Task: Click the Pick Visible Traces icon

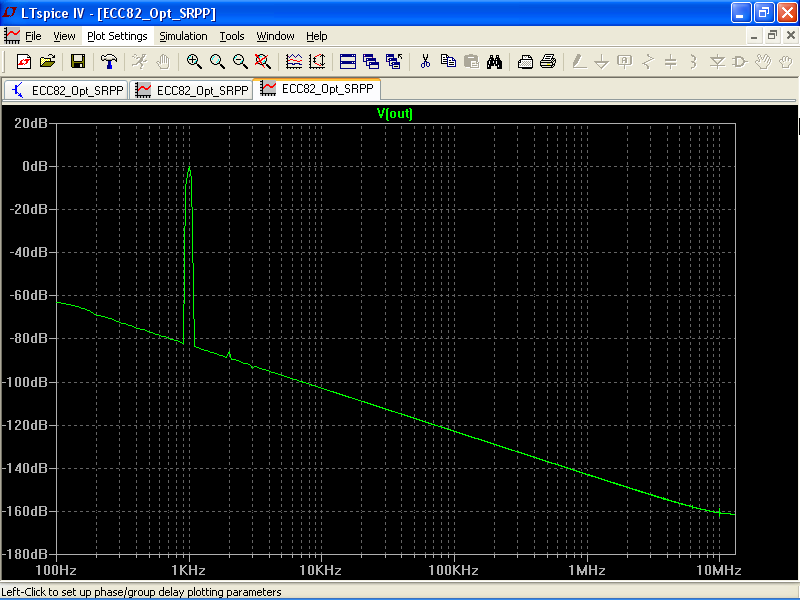Action: tap(294, 62)
